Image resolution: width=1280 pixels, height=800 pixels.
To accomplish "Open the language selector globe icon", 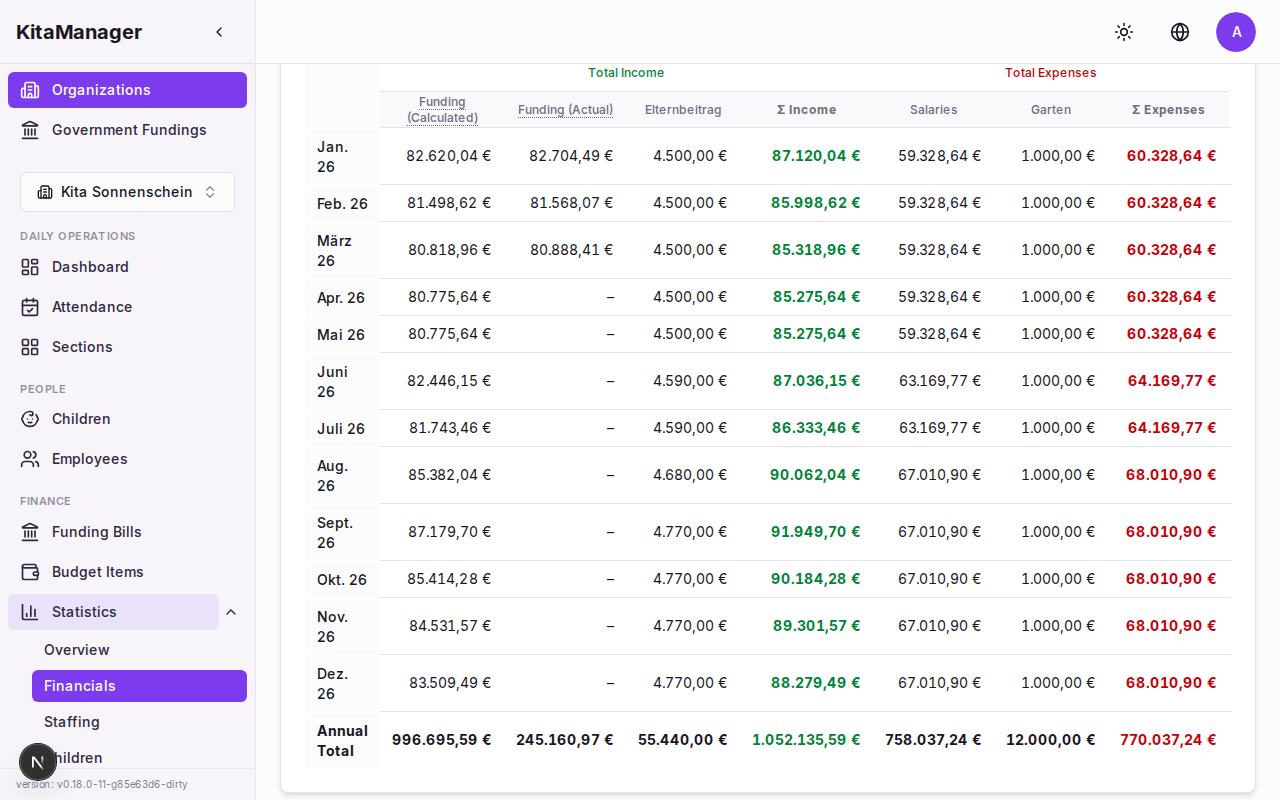I will (1180, 32).
